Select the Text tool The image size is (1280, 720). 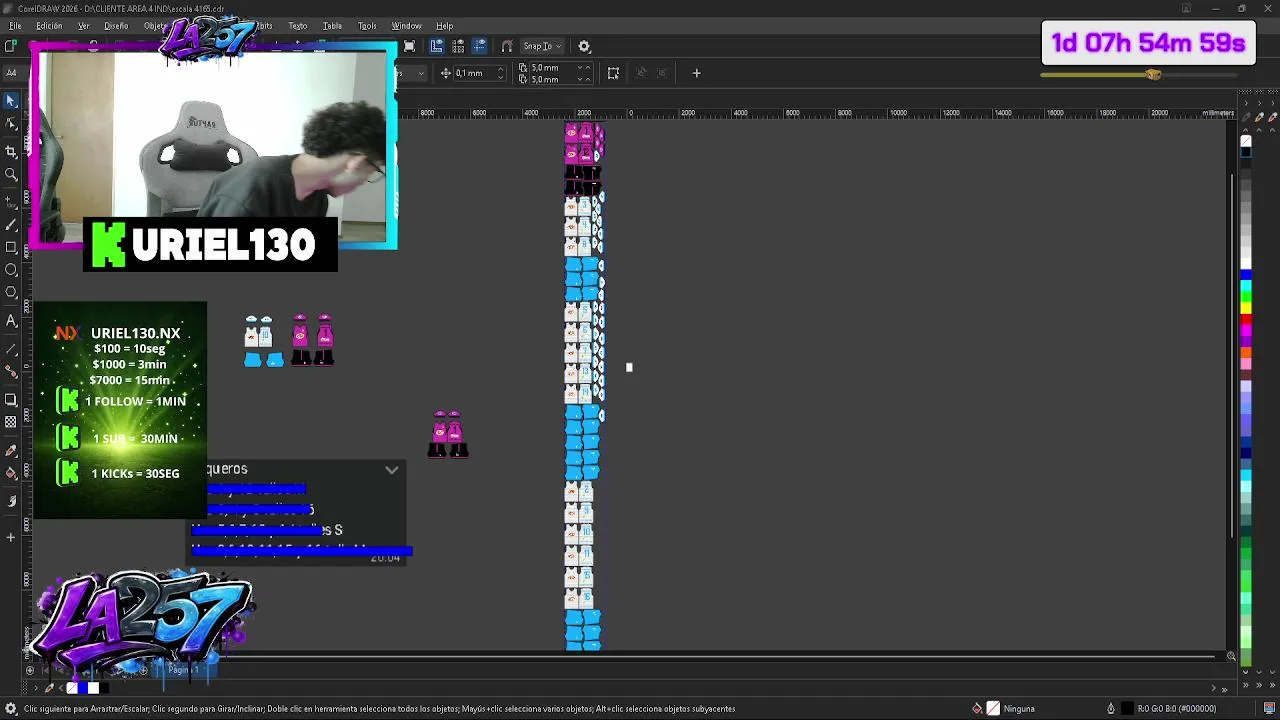pyautogui.click(x=11, y=321)
